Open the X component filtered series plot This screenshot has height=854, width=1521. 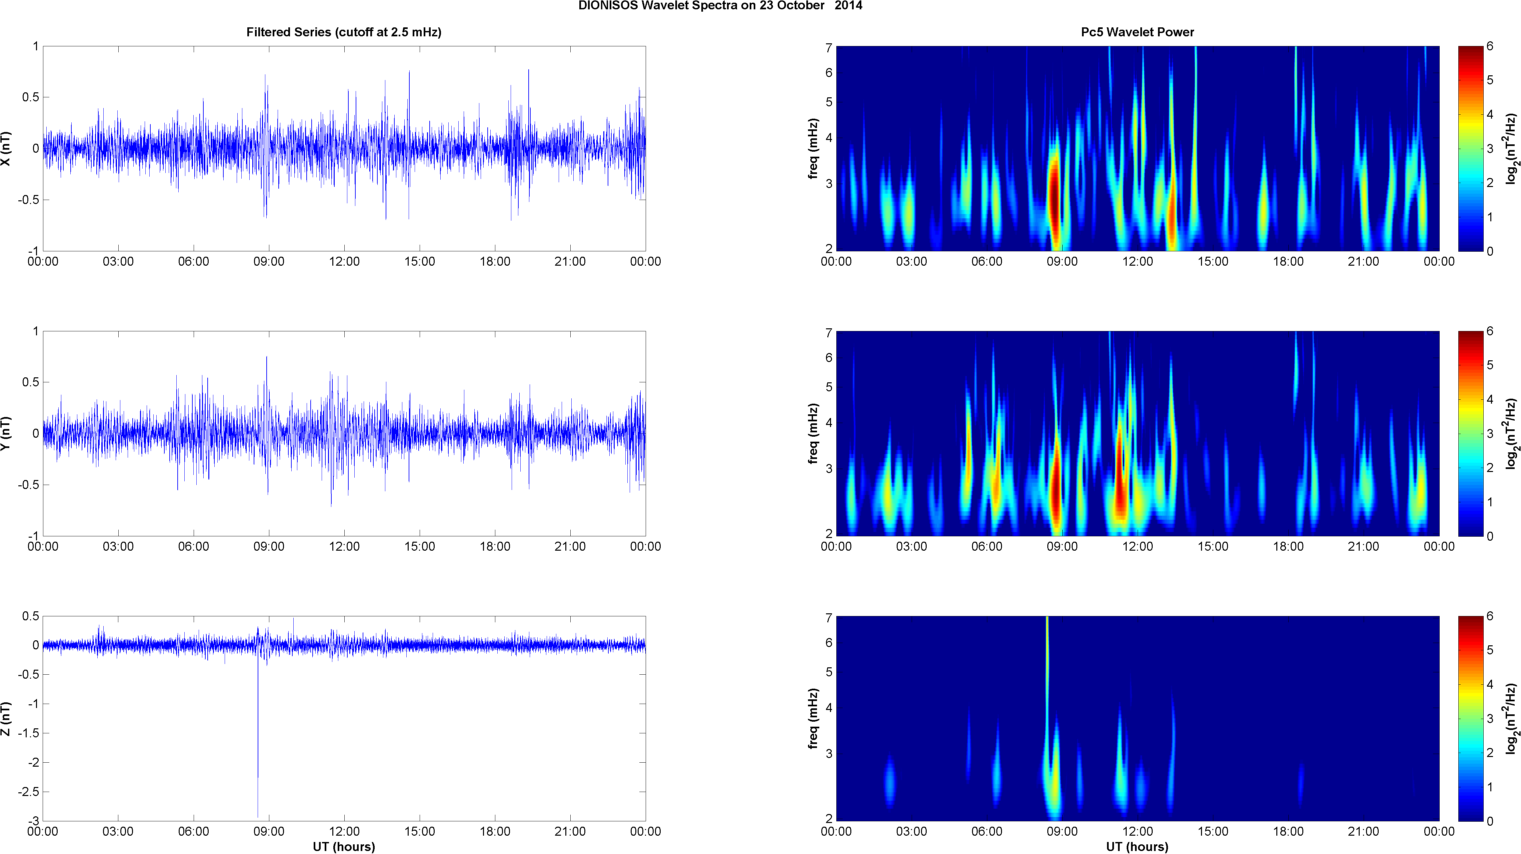pos(344,148)
